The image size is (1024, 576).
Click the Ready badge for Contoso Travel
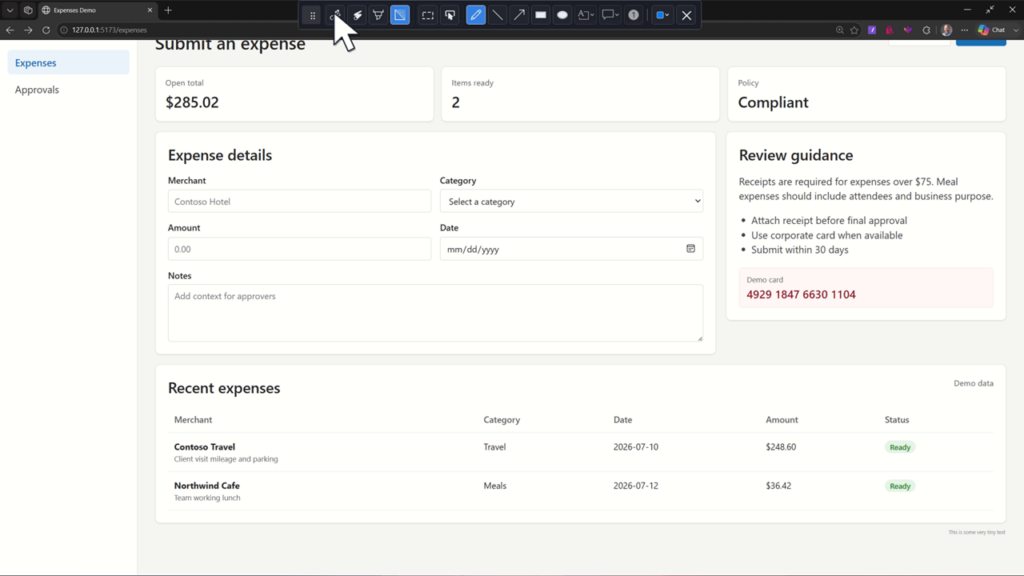900,447
